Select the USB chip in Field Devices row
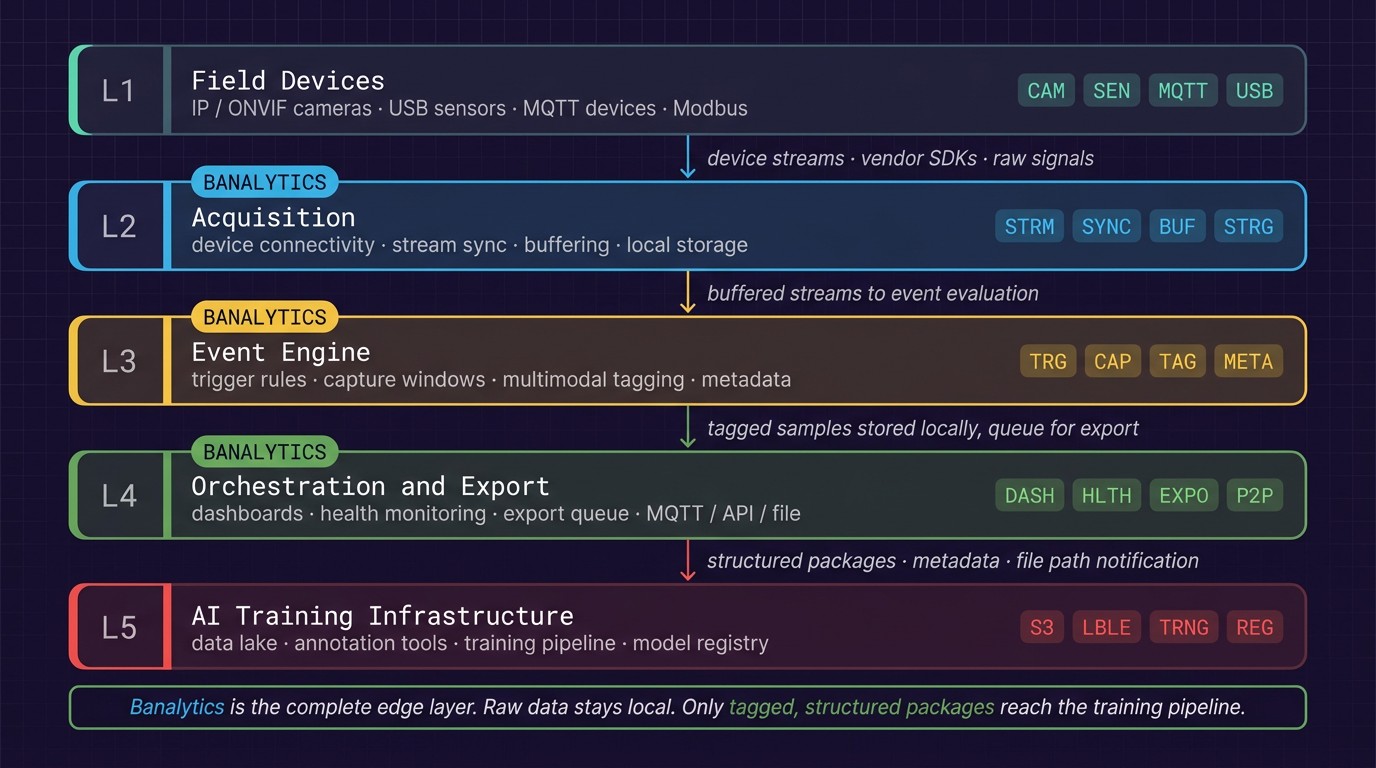 point(1254,91)
